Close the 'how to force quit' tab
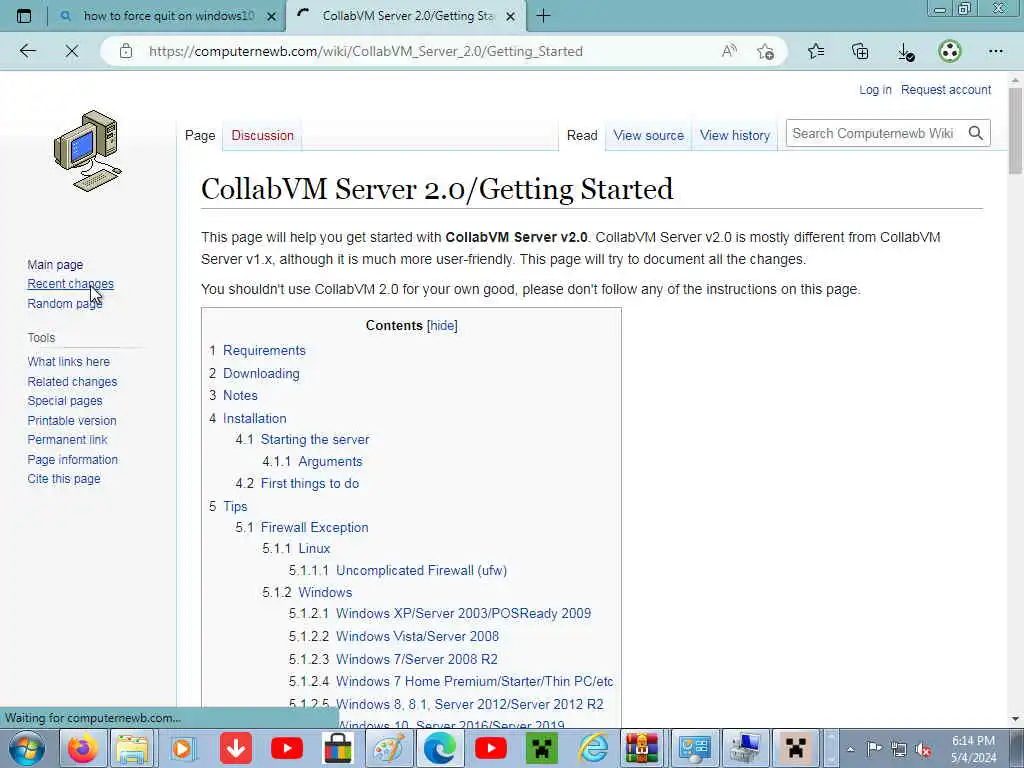1024x768 pixels. coord(272,16)
